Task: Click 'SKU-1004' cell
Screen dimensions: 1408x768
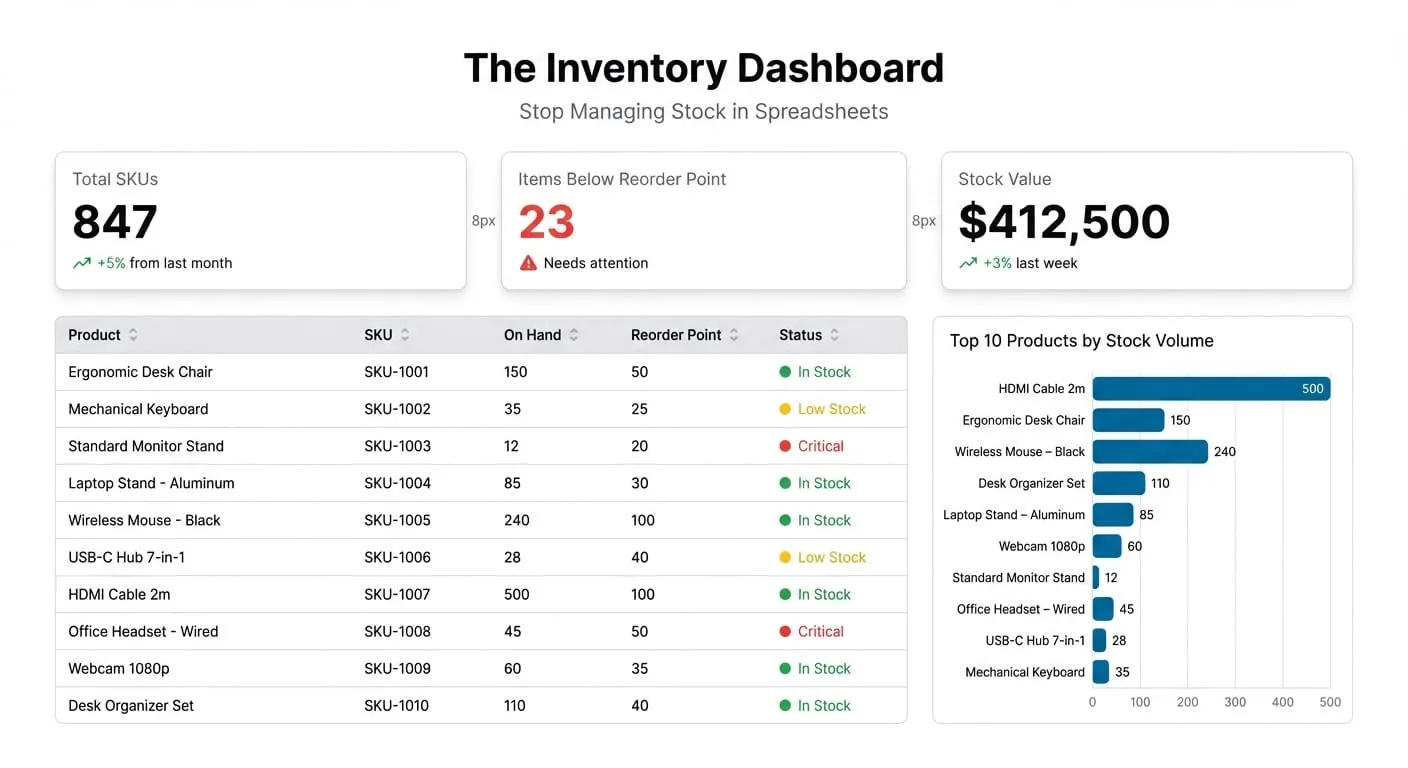Action: pos(397,483)
